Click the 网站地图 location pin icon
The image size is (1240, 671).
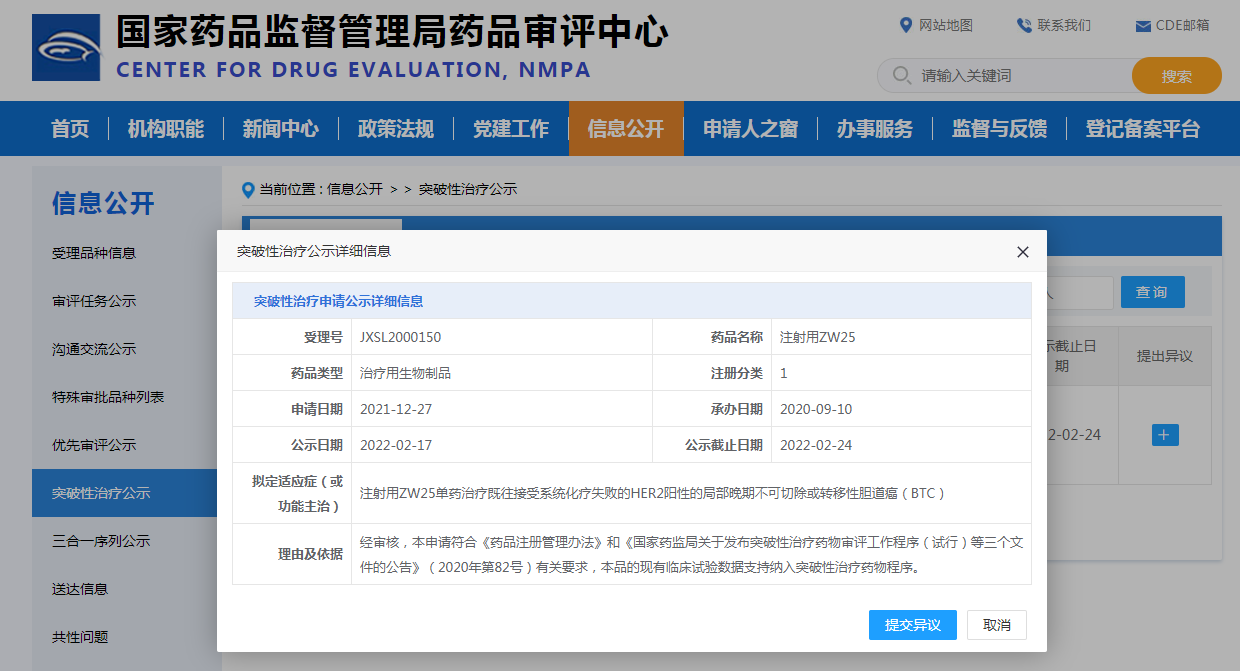(906, 25)
